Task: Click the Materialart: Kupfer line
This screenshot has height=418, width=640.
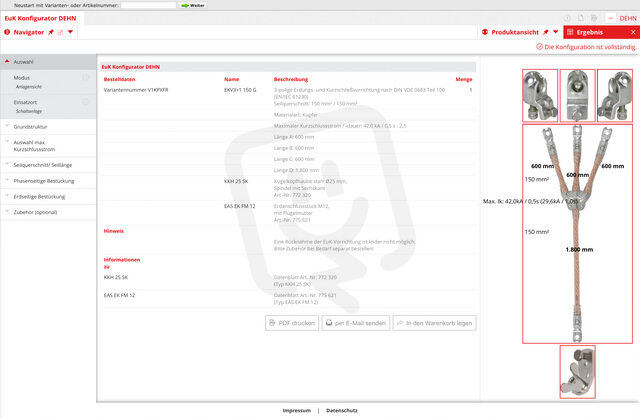Action: [x=296, y=115]
